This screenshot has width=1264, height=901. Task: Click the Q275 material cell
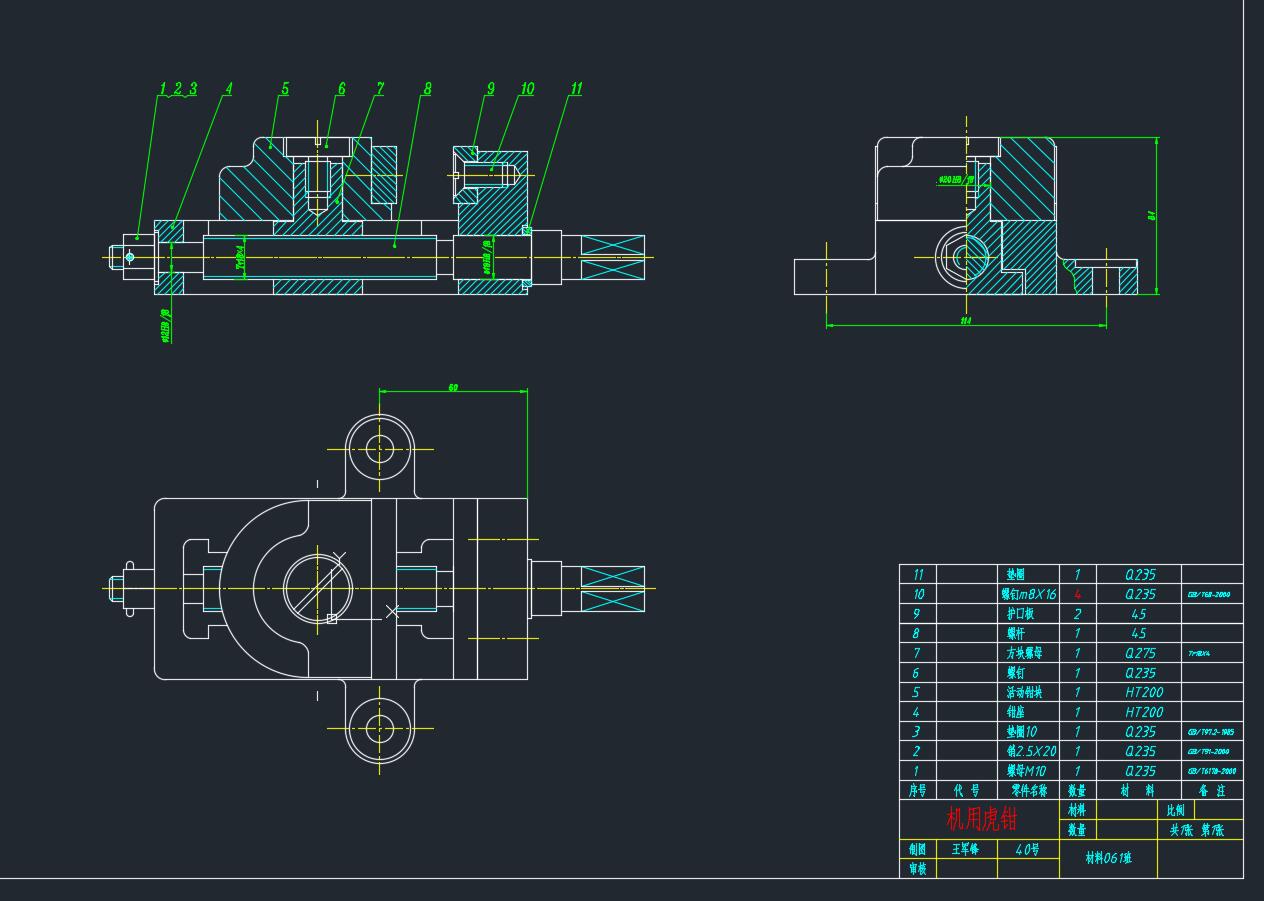click(x=1140, y=653)
